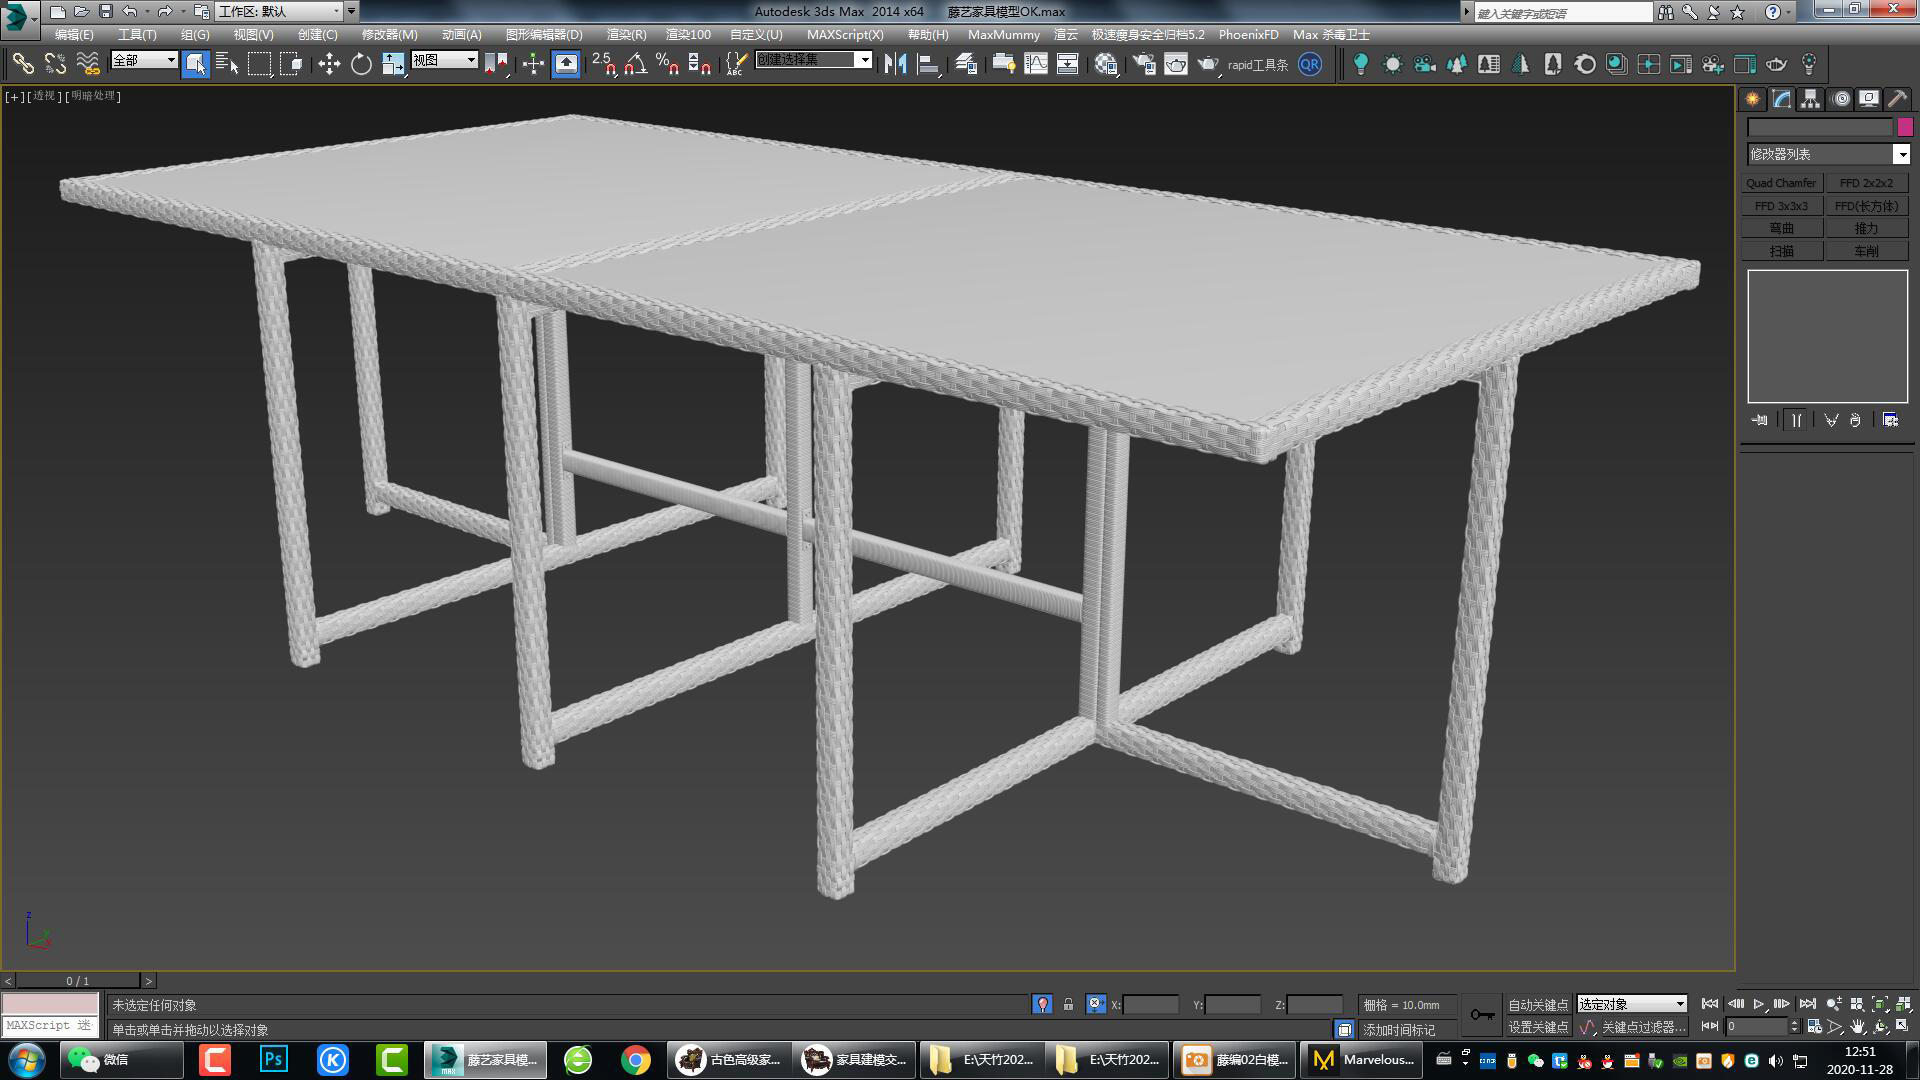Click the FFD 3x3x3 modifier button
The image size is (1920, 1080).
tap(1780, 205)
